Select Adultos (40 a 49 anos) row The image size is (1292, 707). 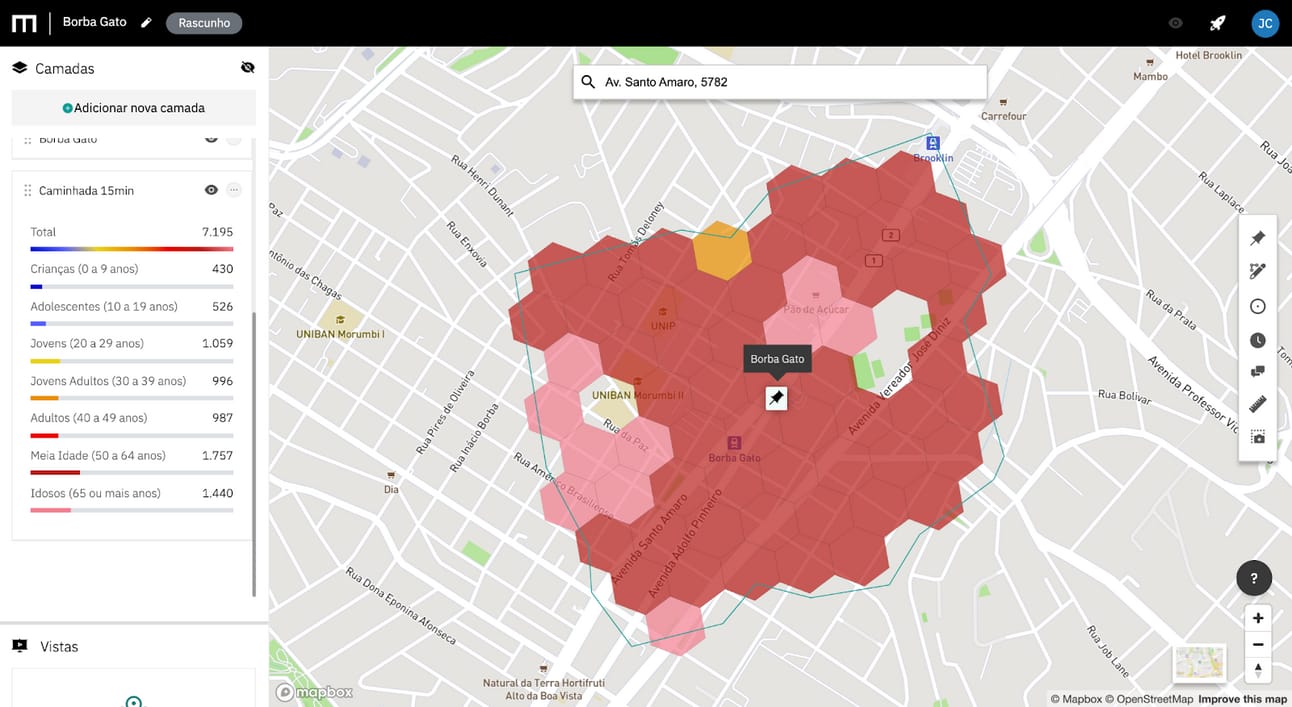coord(132,424)
